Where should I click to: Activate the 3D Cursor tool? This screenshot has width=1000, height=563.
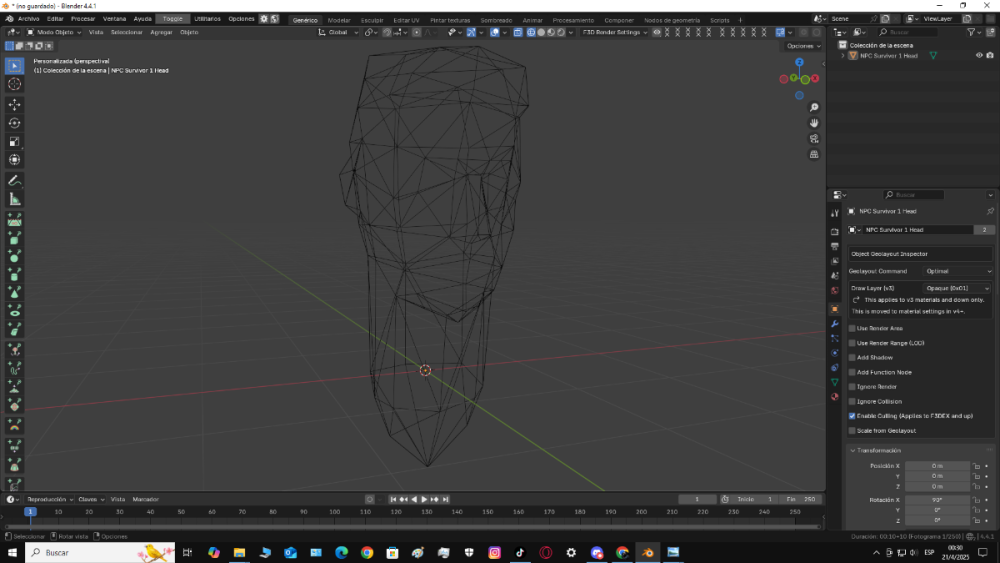(15, 84)
